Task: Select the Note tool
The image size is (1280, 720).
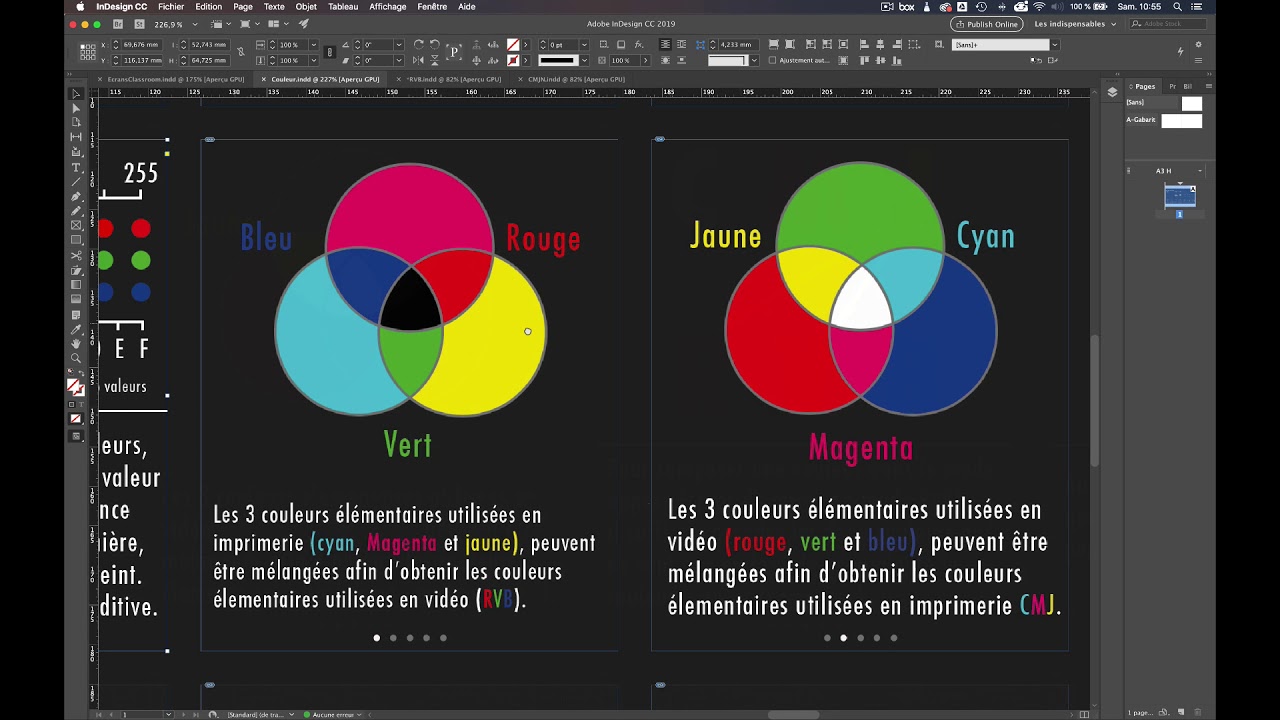Action: point(76,314)
